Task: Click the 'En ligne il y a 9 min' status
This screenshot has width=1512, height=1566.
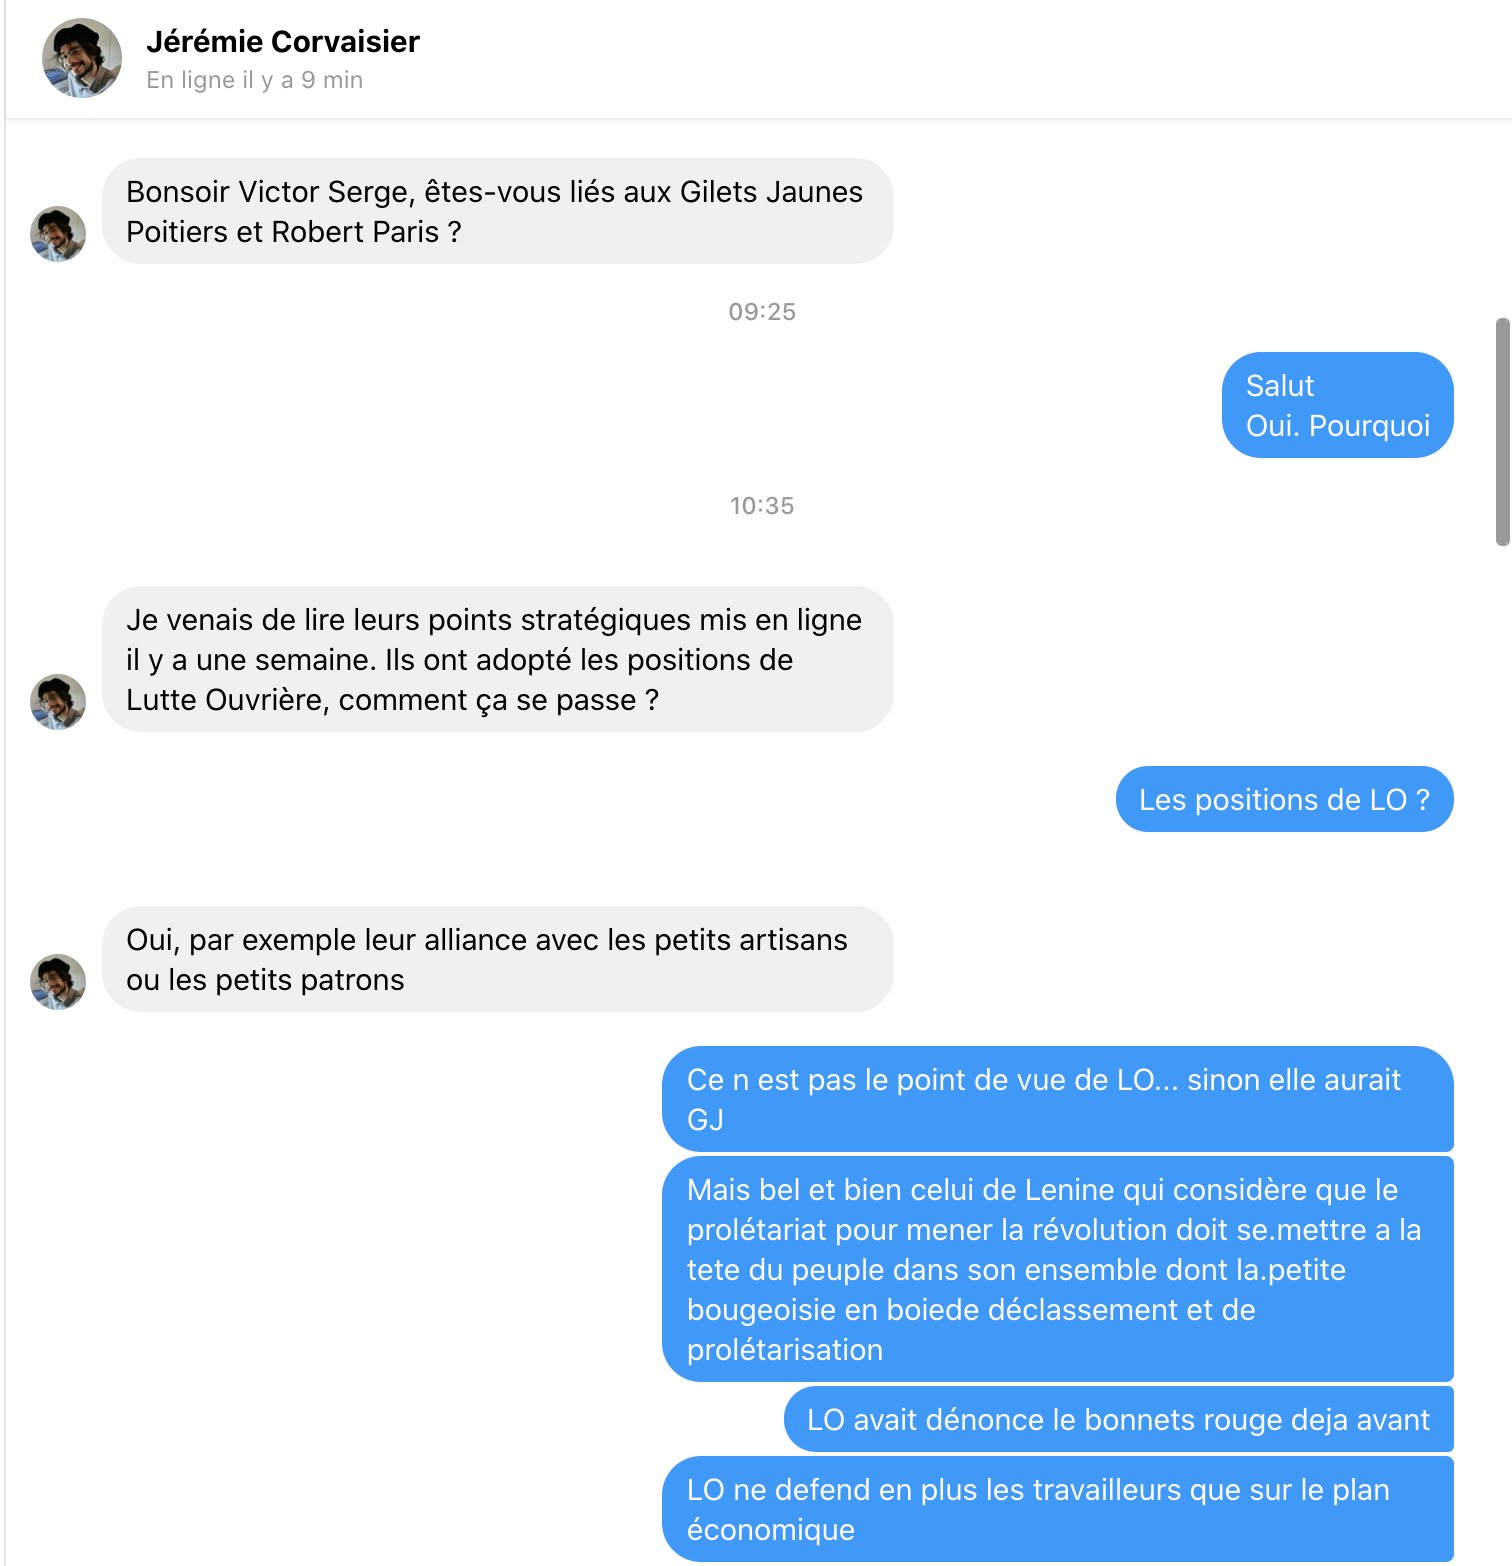Action: click(x=255, y=80)
